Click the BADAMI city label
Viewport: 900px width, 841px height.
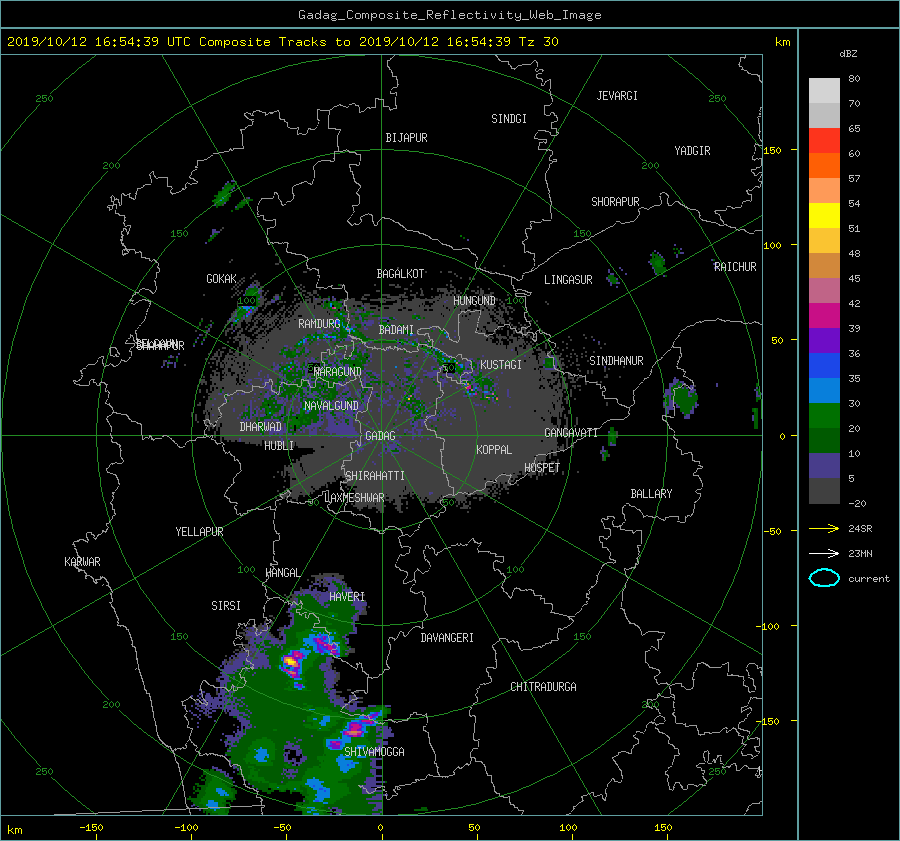(396, 330)
